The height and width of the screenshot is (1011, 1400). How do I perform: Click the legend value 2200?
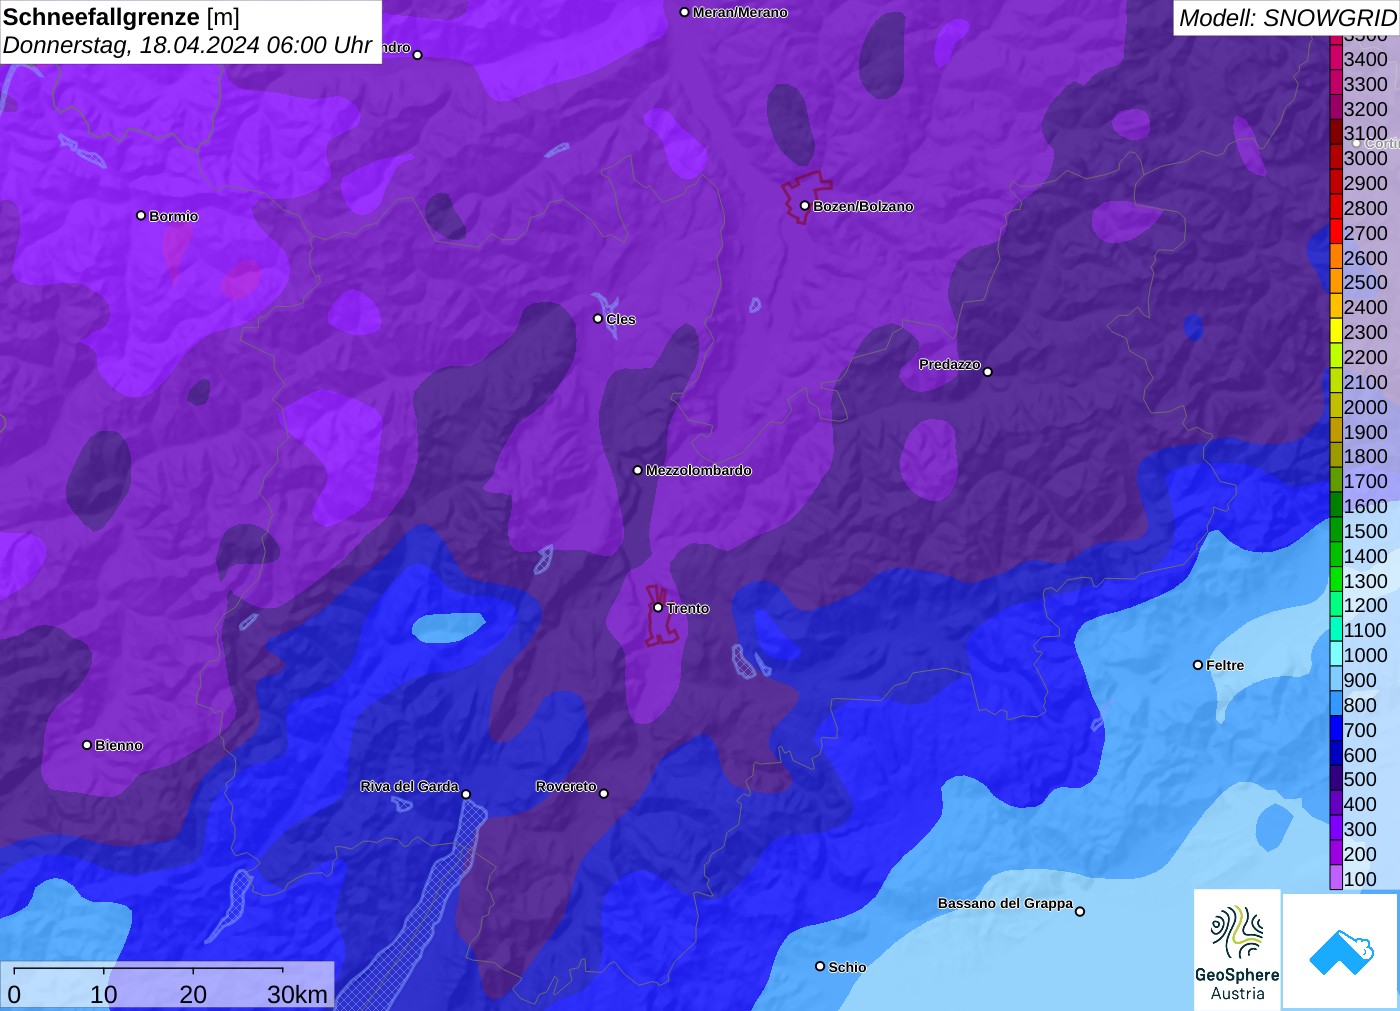(x=1365, y=357)
